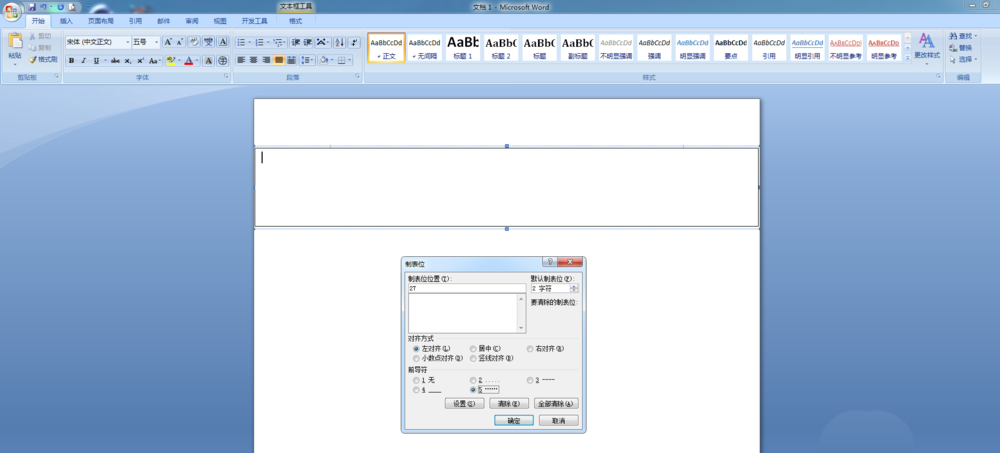Open the 页面布局 (Page Layout) tab
Viewport: 1000px width, 453px height.
[100, 20]
